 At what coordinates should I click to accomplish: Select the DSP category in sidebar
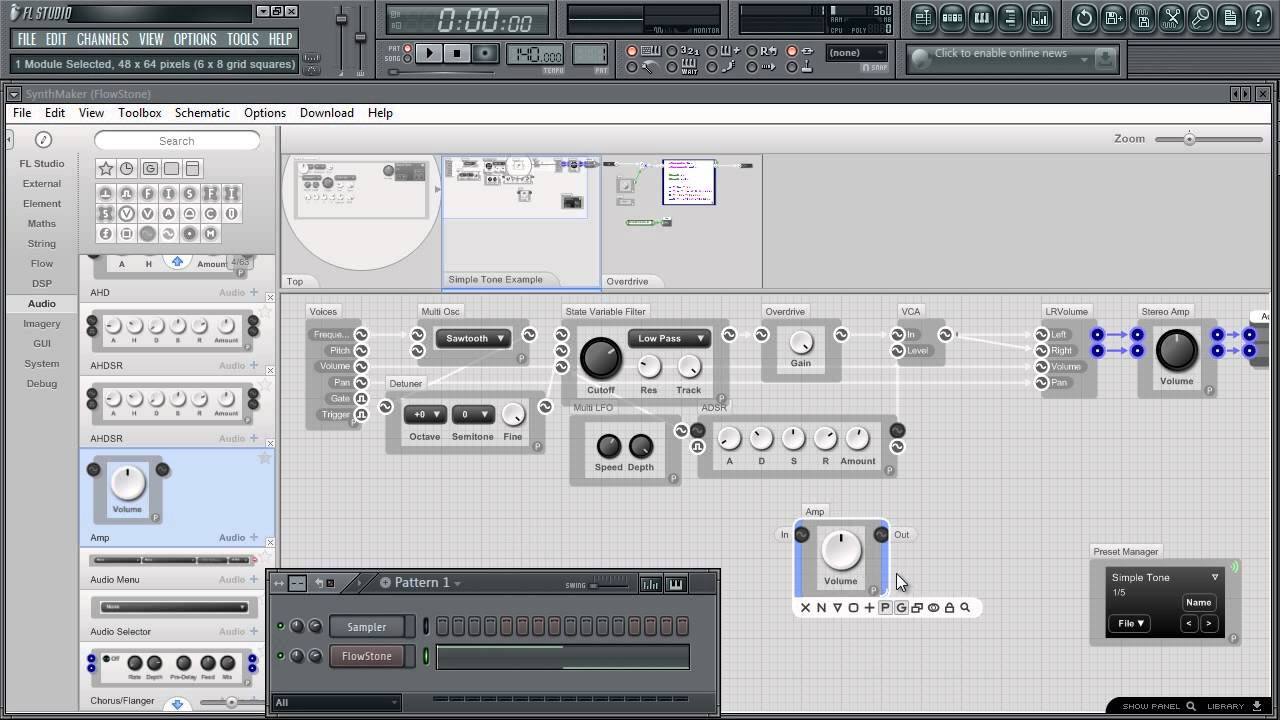42,283
